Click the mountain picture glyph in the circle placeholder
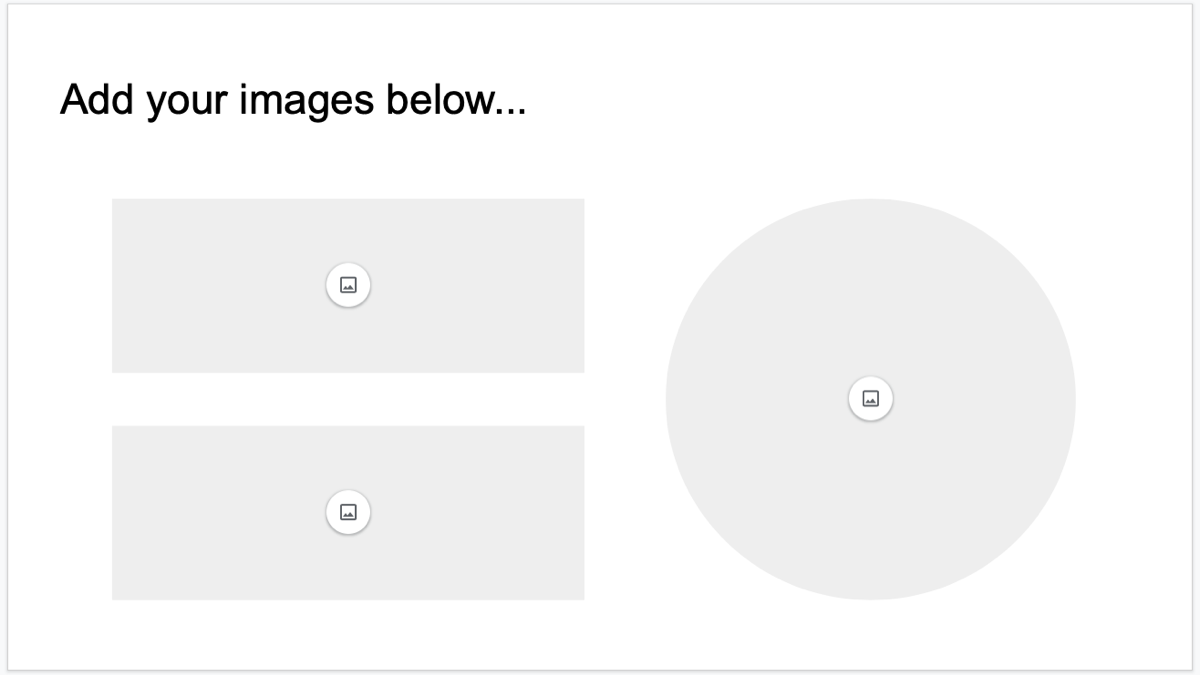 pyautogui.click(x=870, y=397)
